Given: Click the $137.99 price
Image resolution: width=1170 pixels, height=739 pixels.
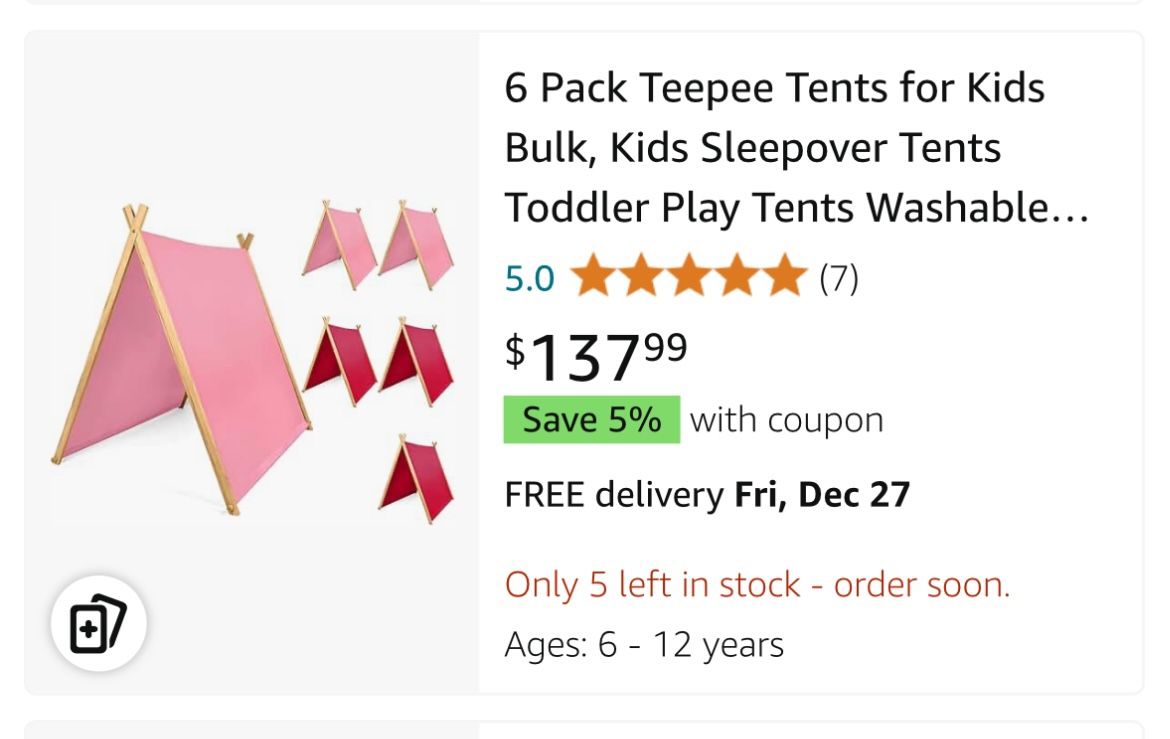Looking at the screenshot, I should pyautogui.click(x=596, y=355).
